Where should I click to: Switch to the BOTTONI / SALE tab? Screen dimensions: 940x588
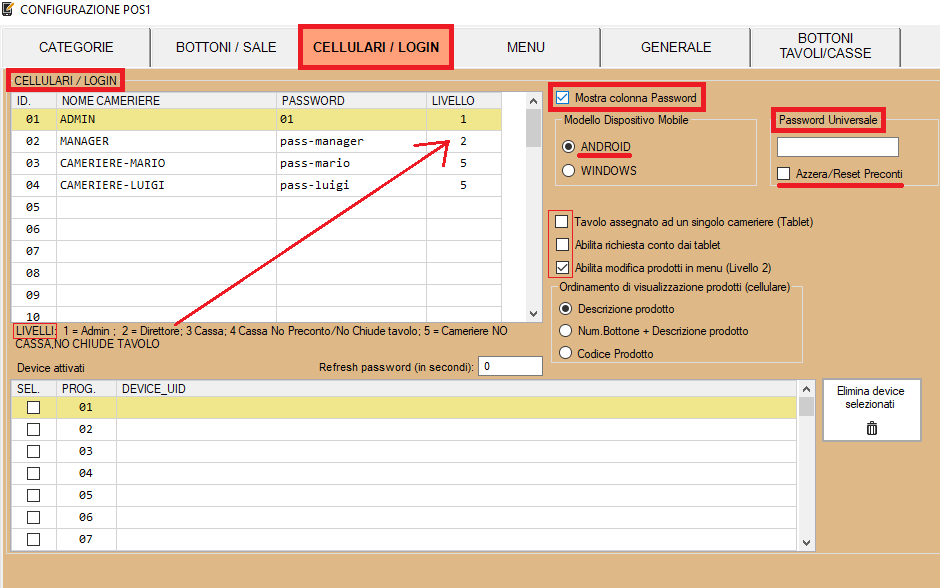tap(226, 47)
